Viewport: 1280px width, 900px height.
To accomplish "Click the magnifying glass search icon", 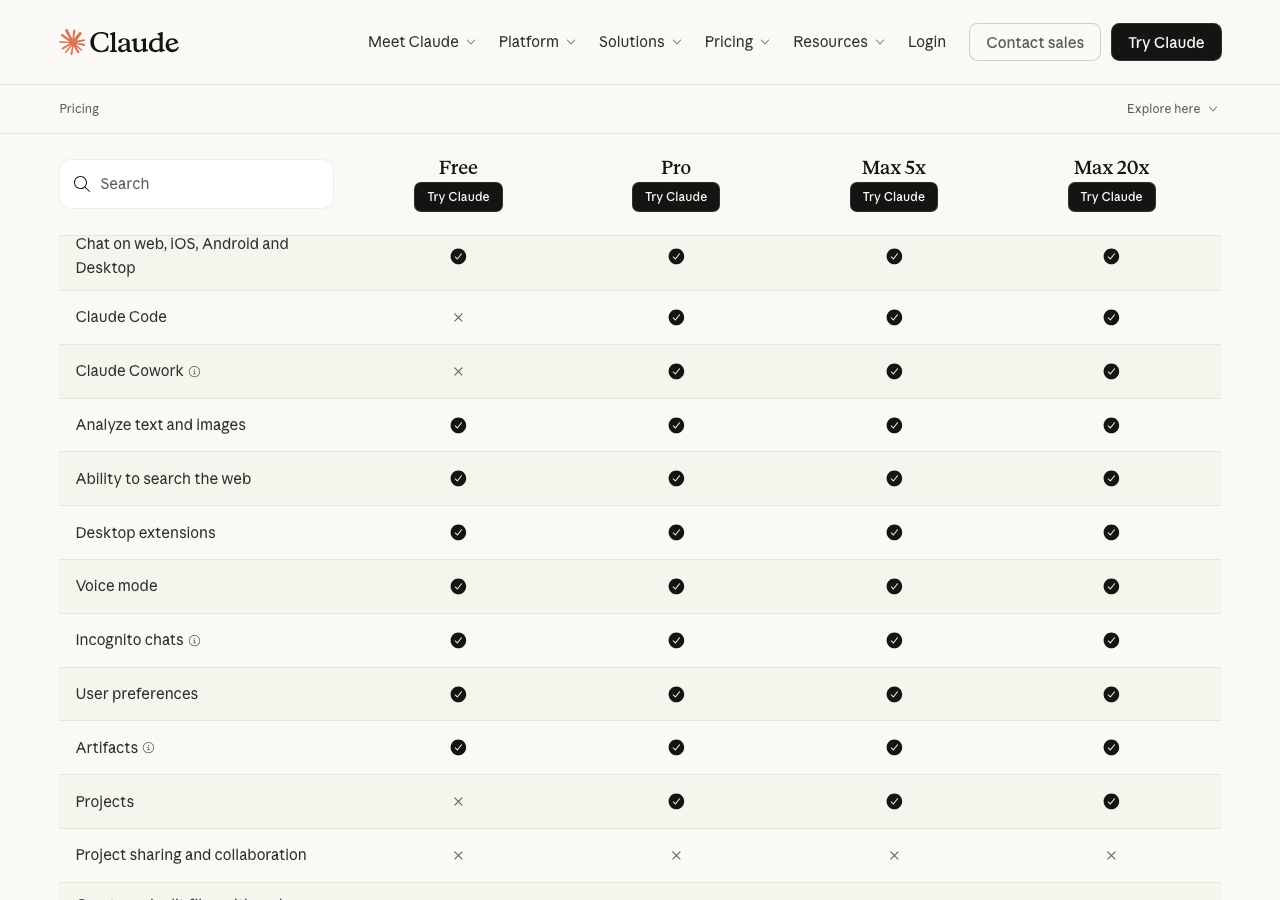I will click(x=82, y=184).
